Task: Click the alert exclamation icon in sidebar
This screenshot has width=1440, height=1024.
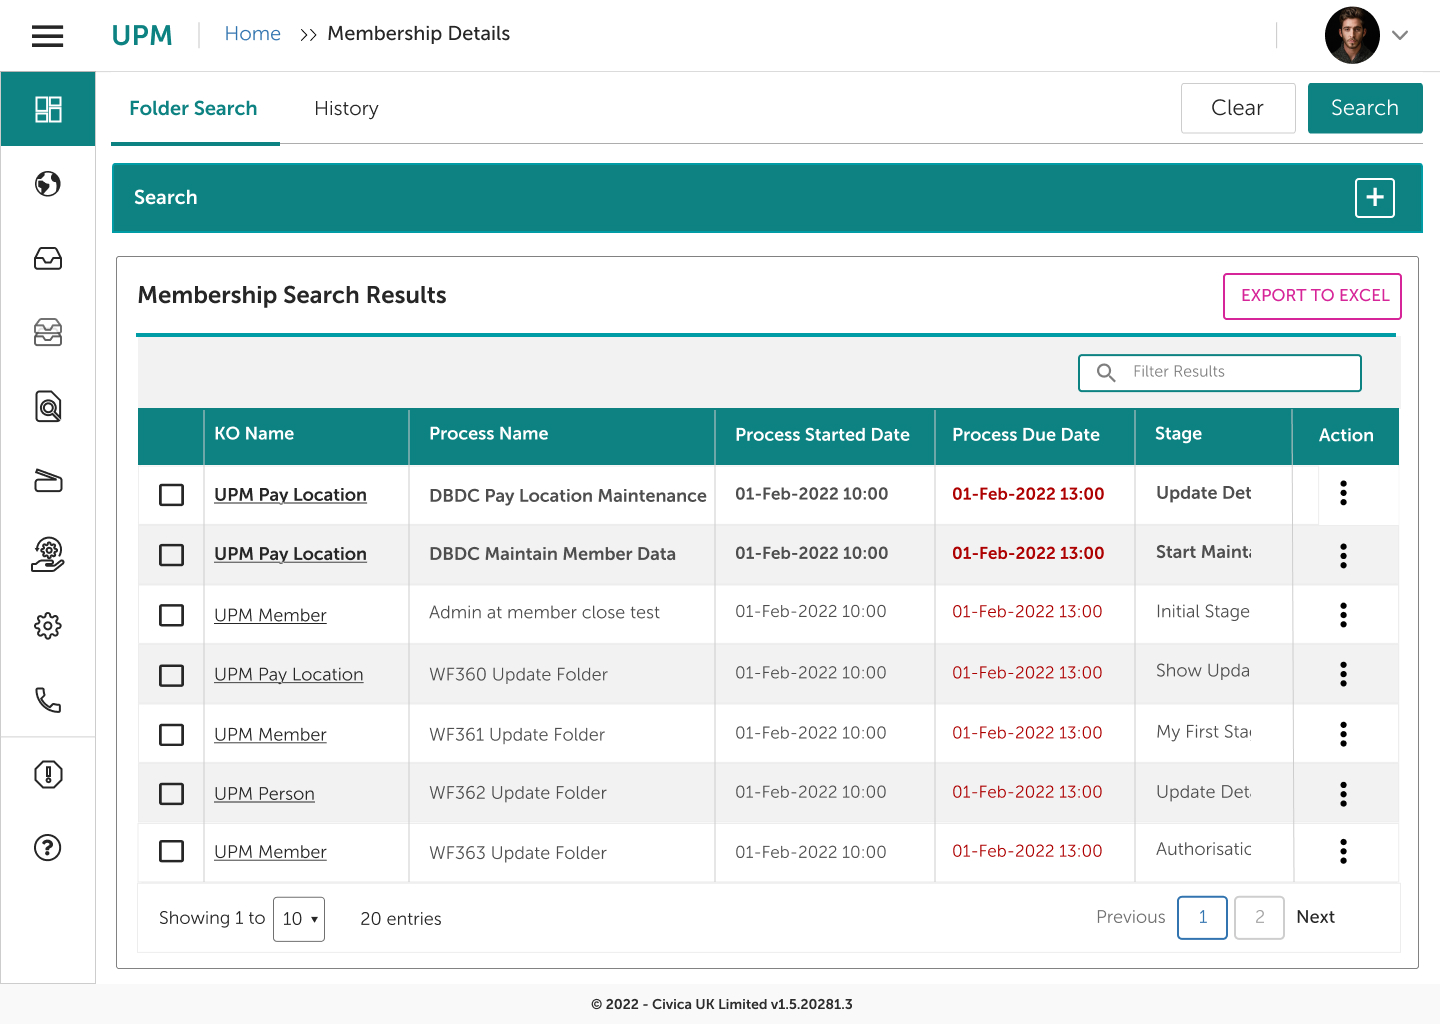Action: [48, 774]
